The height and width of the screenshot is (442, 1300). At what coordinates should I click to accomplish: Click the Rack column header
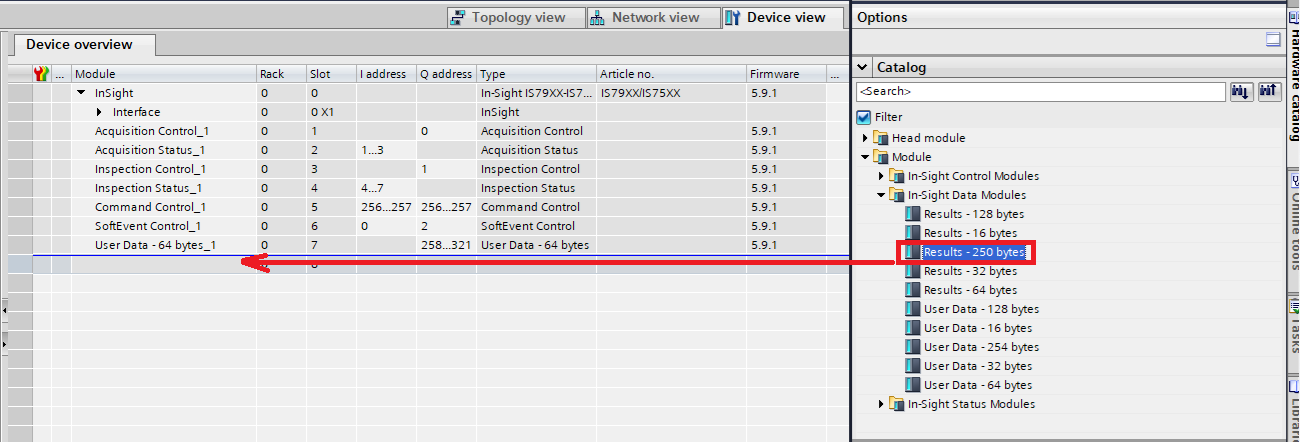pos(281,74)
